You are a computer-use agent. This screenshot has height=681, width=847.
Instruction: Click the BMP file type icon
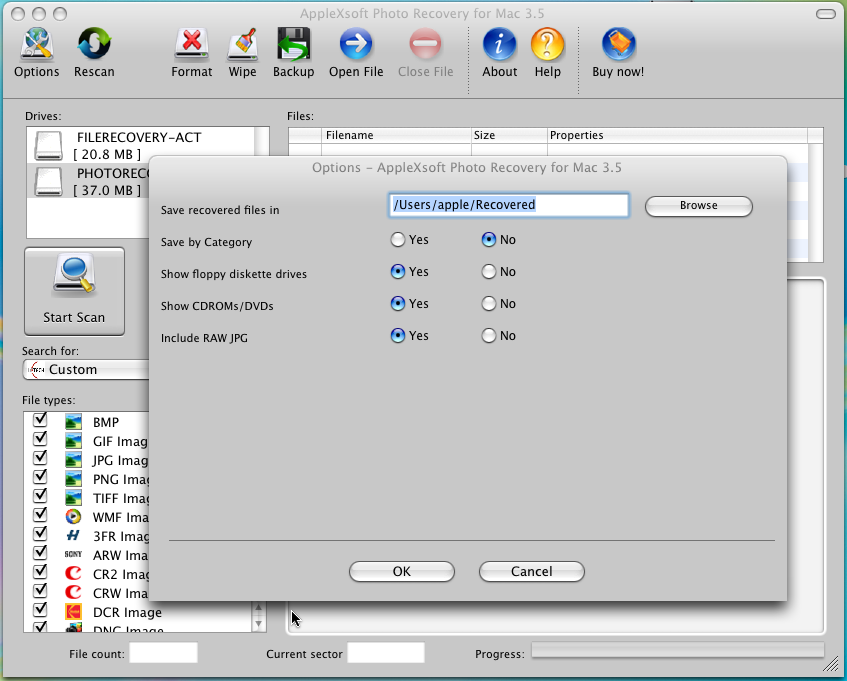pos(73,422)
